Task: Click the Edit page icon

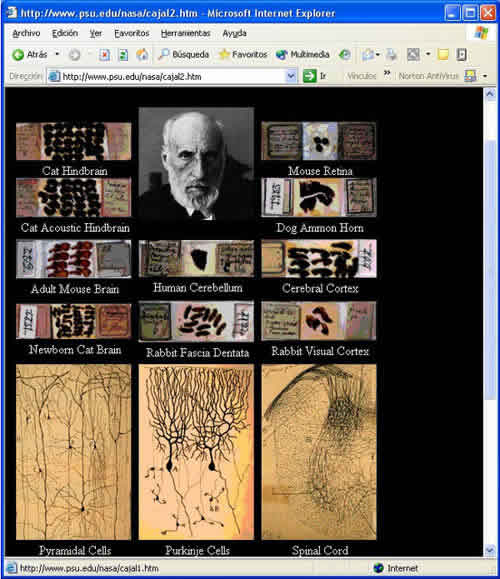Action: 413,55
